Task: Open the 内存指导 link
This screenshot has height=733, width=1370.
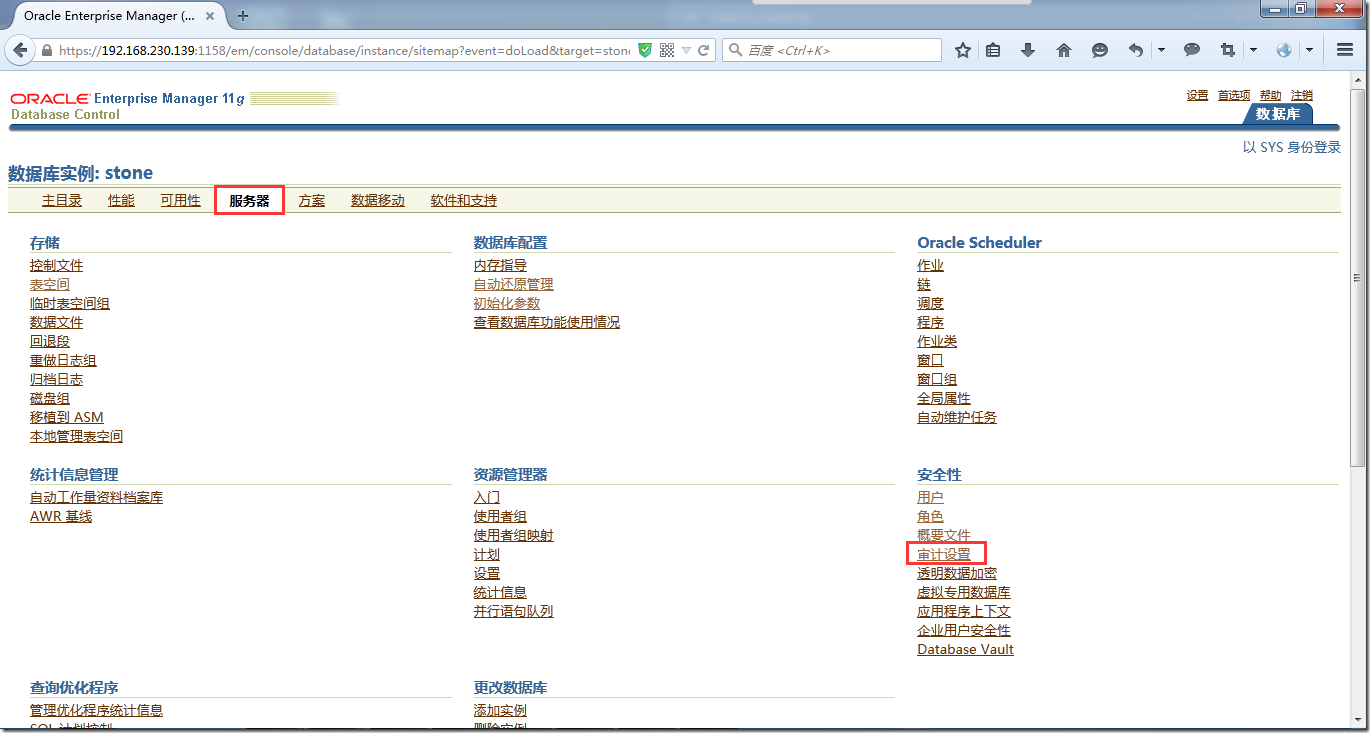Action: pyautogui.click(x=500, y=265)
